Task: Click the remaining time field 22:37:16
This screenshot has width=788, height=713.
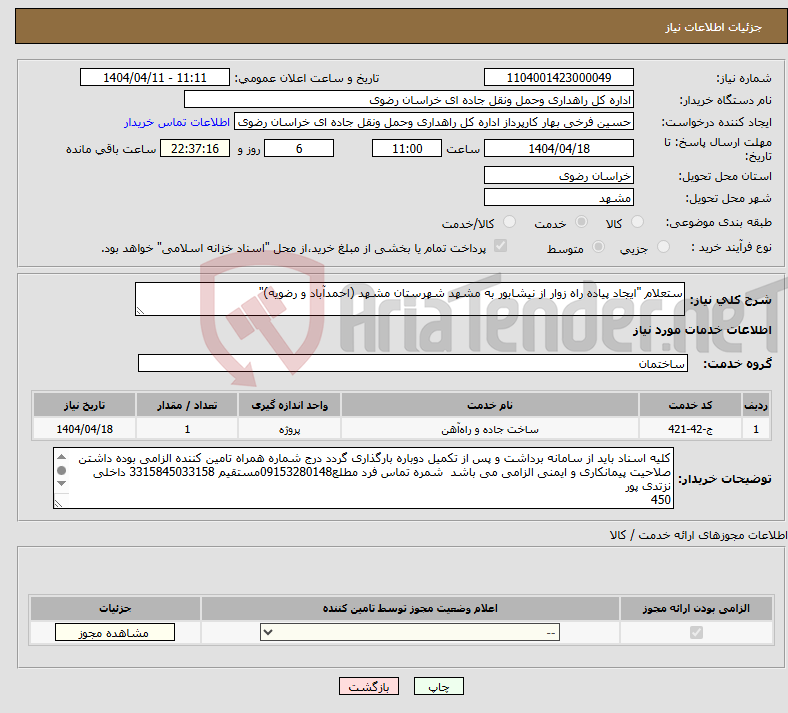Action: point(195,148)
